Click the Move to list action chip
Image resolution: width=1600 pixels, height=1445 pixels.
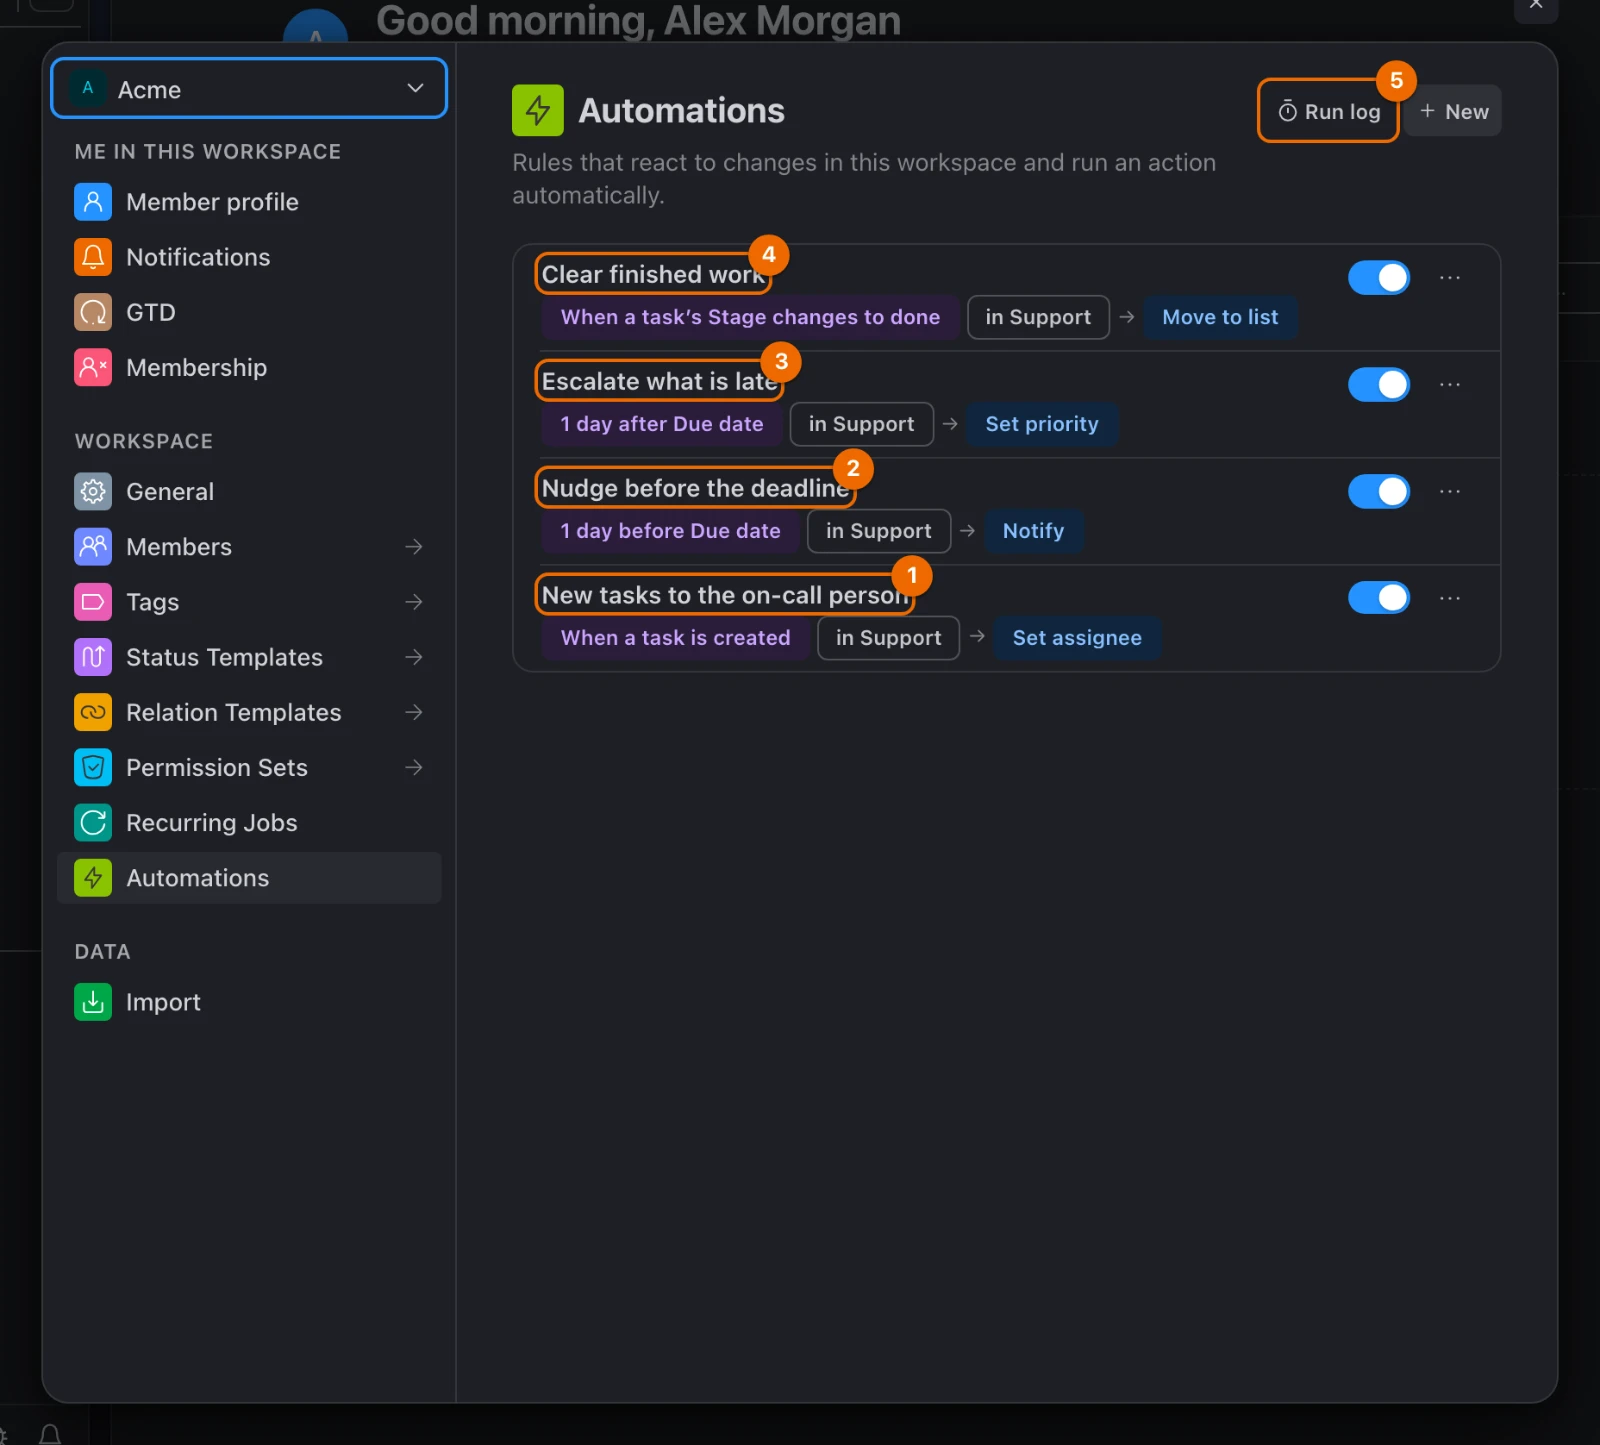coord(1220,317)
